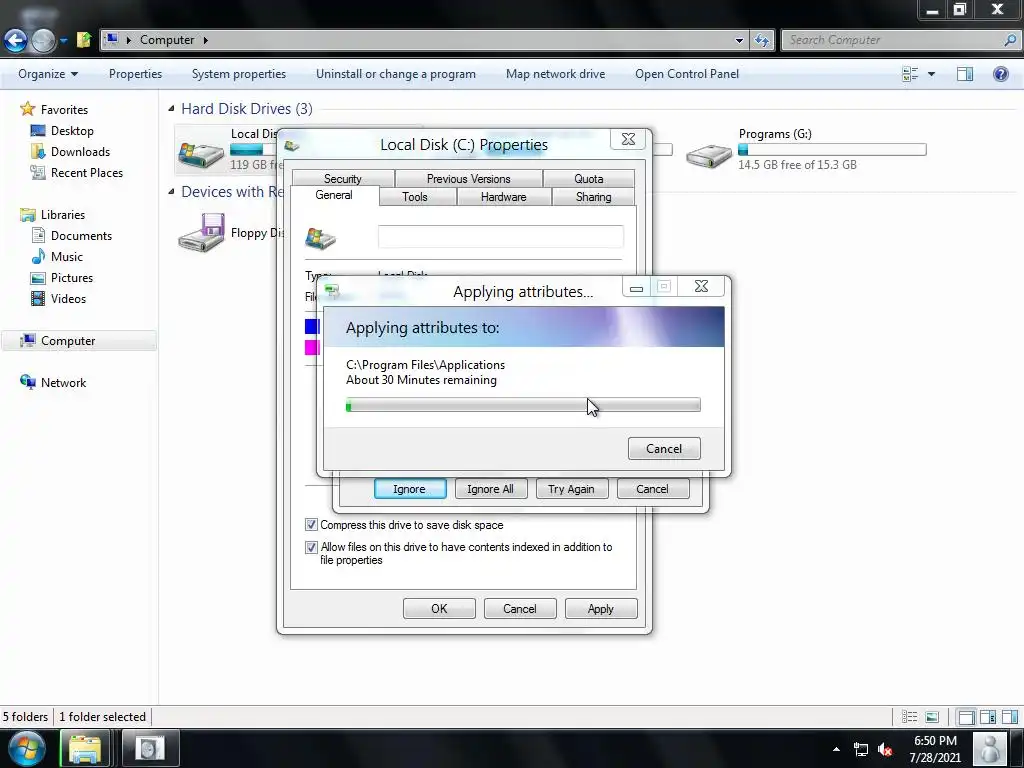Open the Music library

[x=67, y=257]
